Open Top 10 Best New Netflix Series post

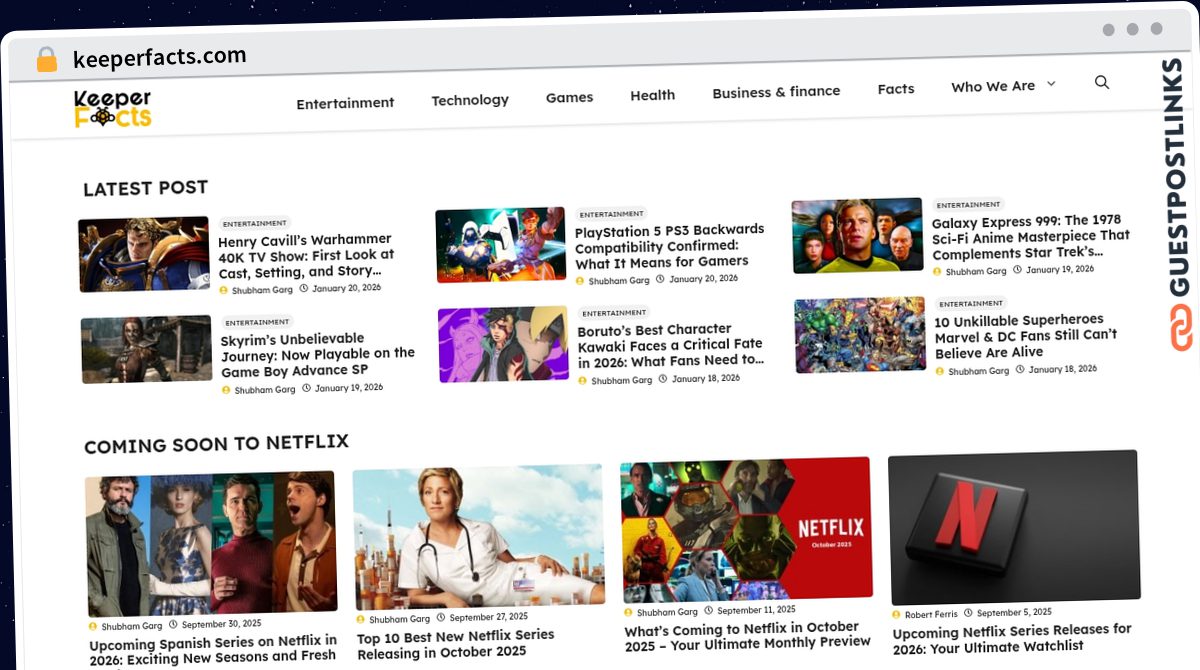(x=455, y=643)
